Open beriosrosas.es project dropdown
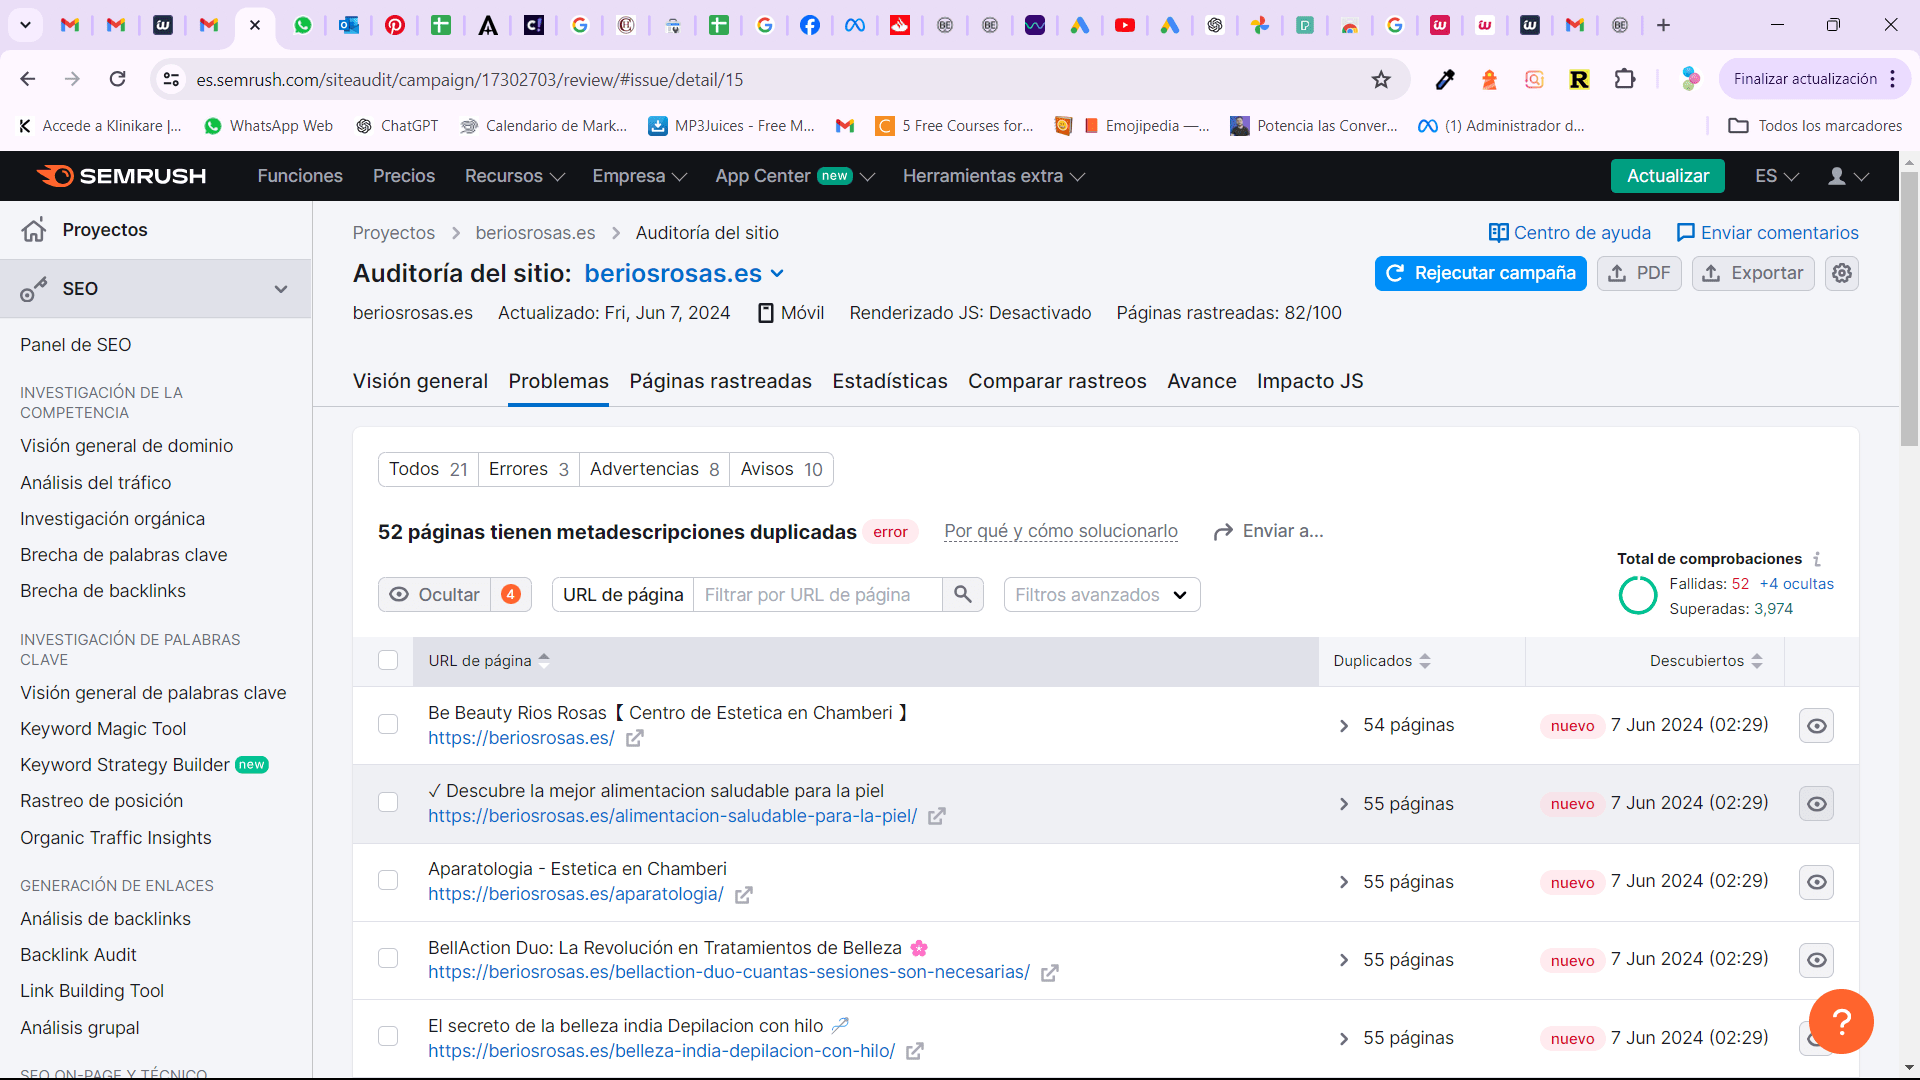This screenshot has height=1080, width=1920. point(684,273)
